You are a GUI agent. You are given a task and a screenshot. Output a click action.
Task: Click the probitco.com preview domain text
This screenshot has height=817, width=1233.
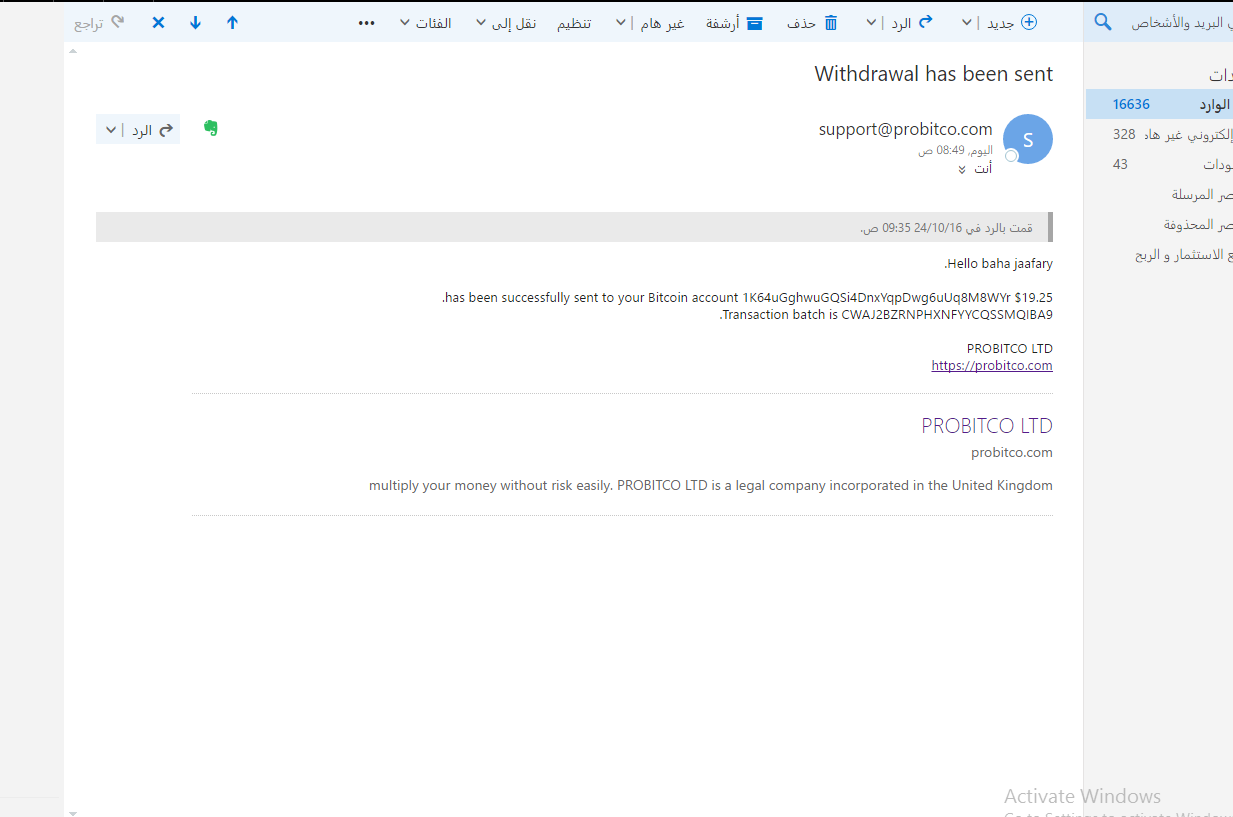[1012, 453]
